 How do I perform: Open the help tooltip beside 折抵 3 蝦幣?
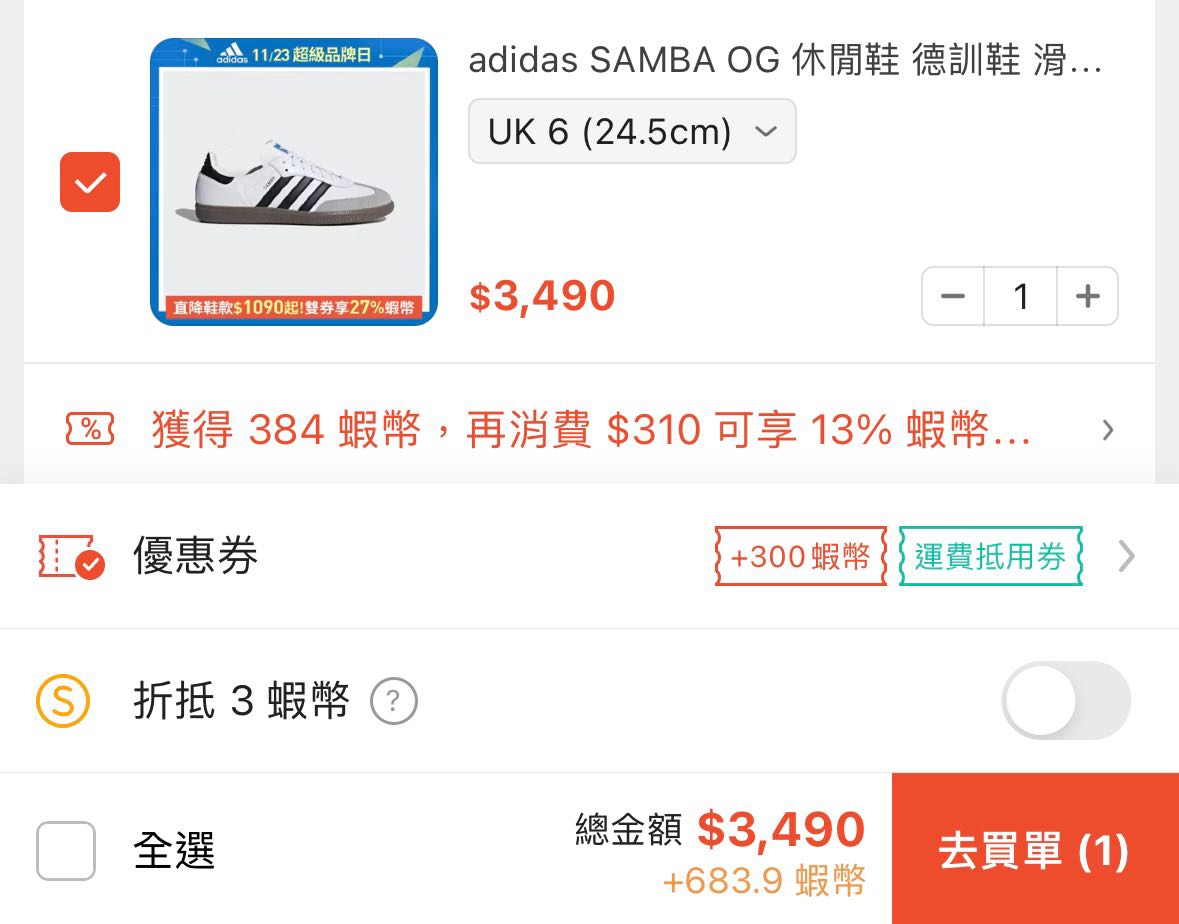[x=394, y=700]
